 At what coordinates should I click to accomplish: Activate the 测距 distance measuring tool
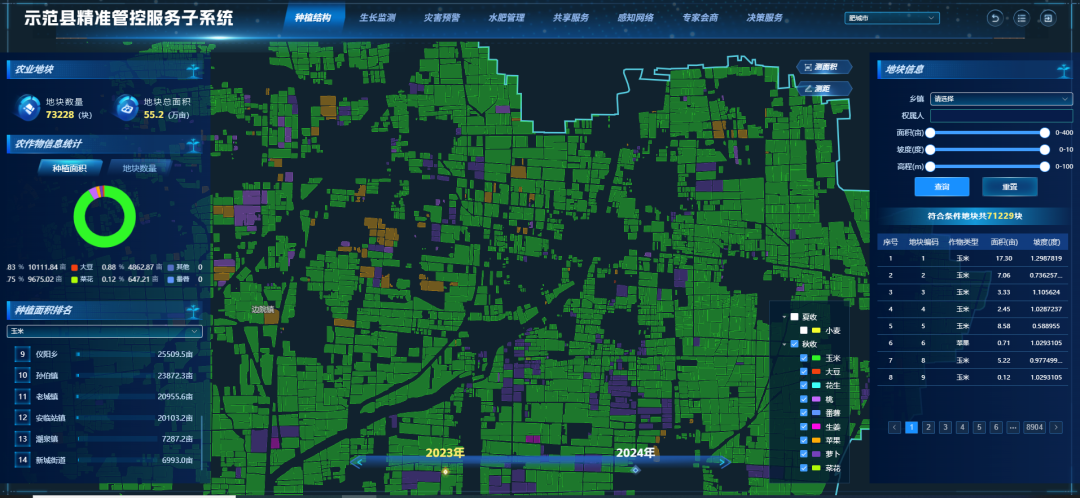824,88
